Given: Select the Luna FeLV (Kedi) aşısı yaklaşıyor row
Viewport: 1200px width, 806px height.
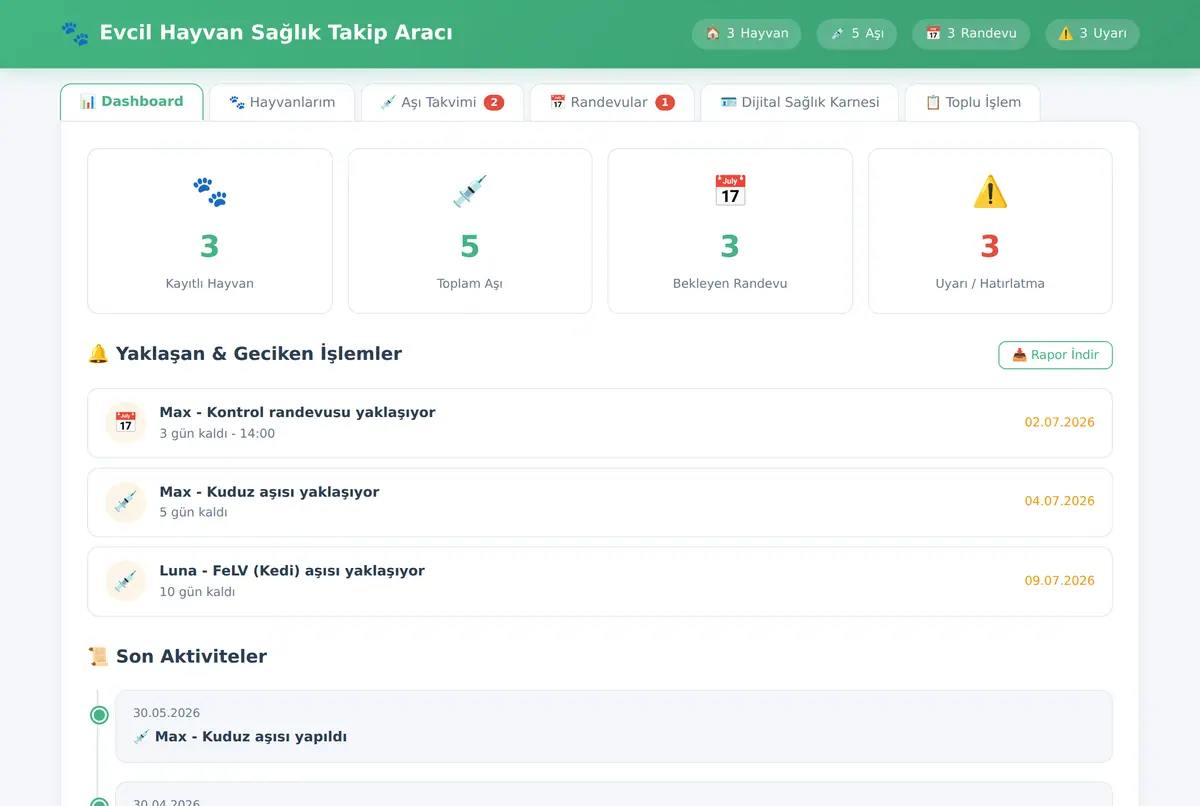Looking at the screenshot, I should [x=600, y=581].
